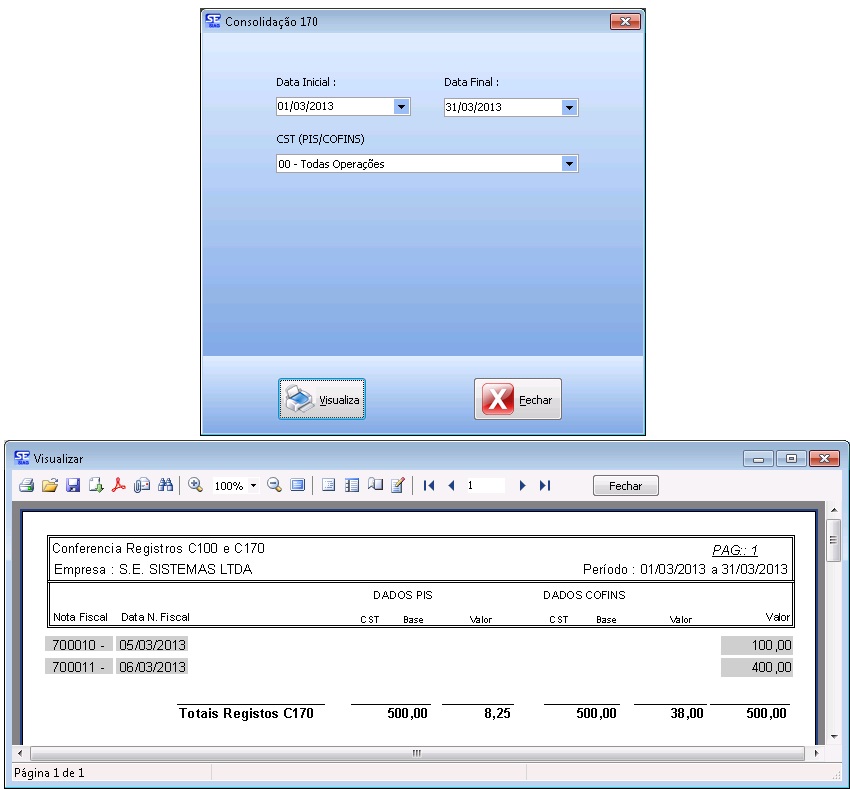Open the 100% zoom level dropdown
Image resolution: width=850 pixels, height=789 pixels.
[254, 486]
